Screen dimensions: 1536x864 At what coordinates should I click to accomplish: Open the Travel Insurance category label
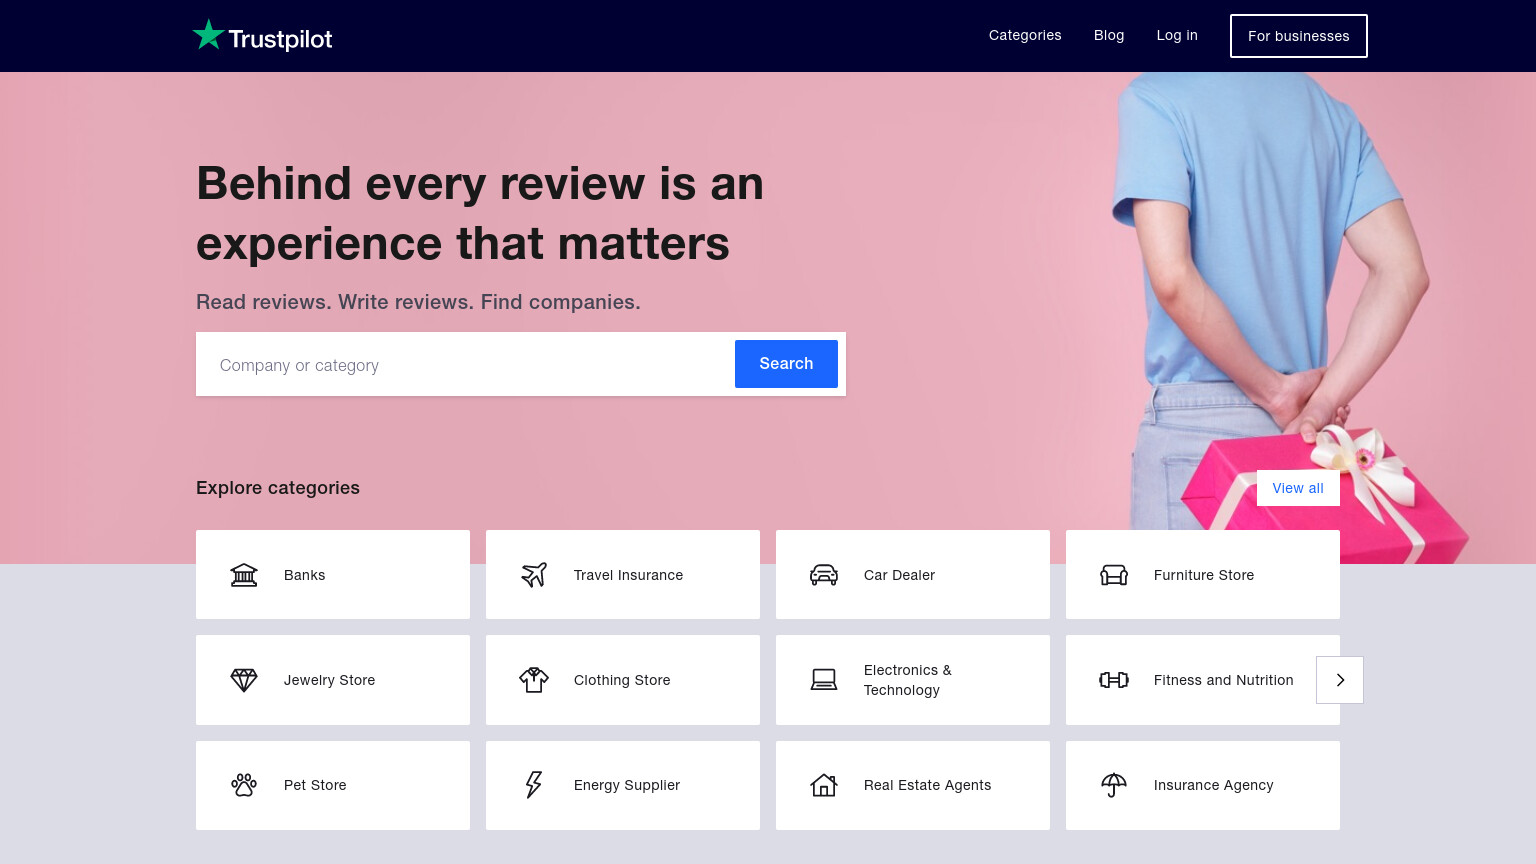629,575
